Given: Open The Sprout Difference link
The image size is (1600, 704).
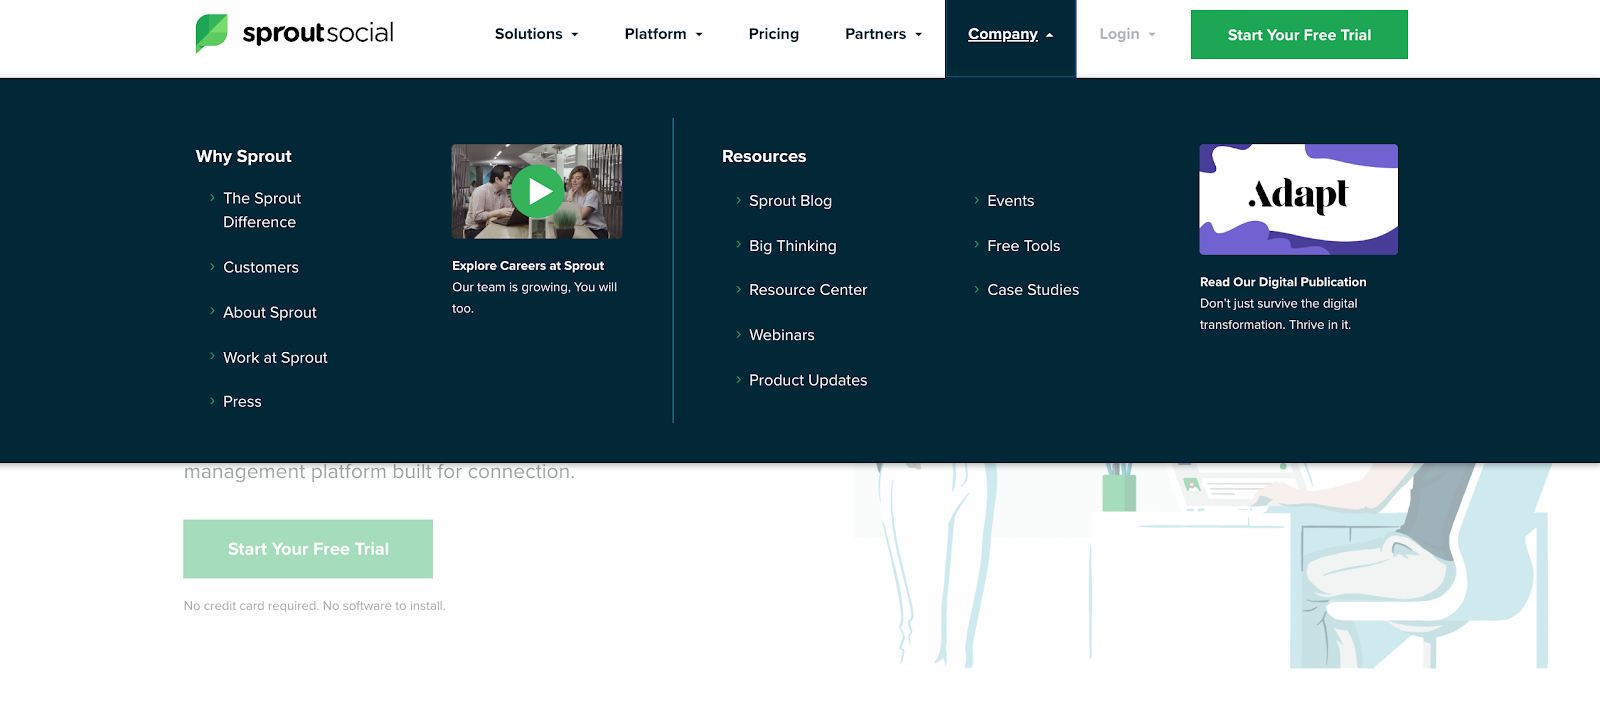Looking at the screenshot, I should (x=261, y=210).
